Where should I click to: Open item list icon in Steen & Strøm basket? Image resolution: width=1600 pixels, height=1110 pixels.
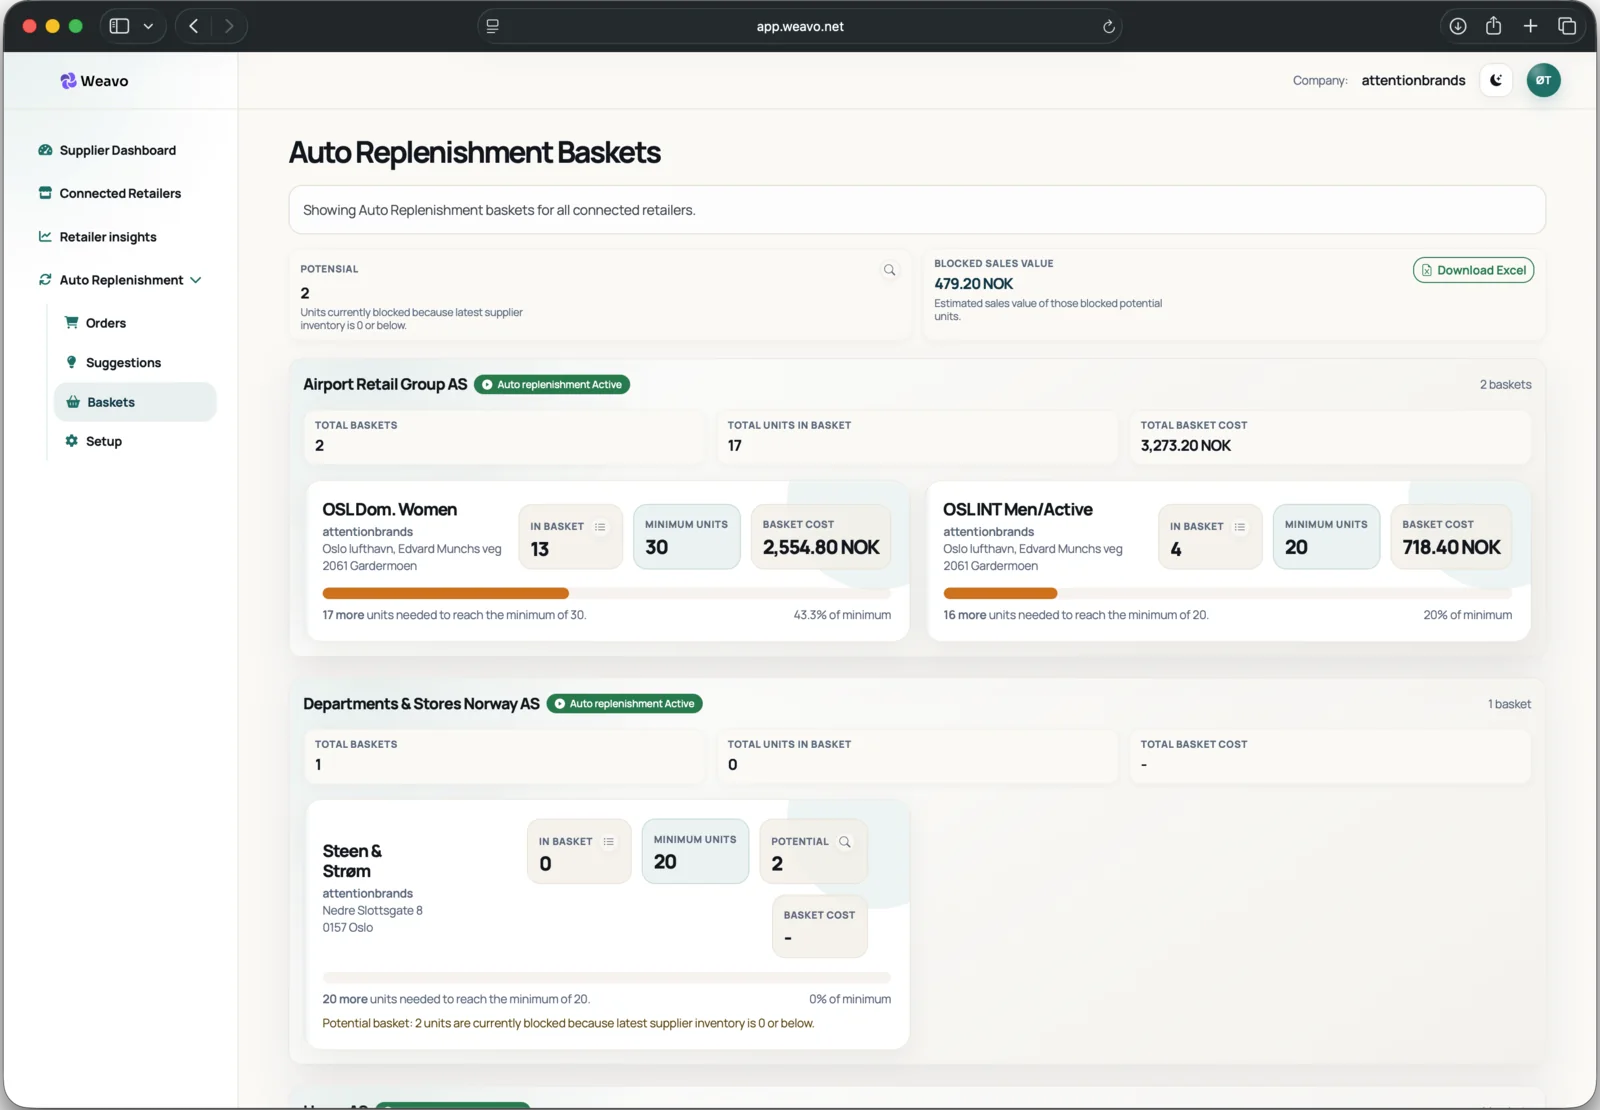(608, 842)
